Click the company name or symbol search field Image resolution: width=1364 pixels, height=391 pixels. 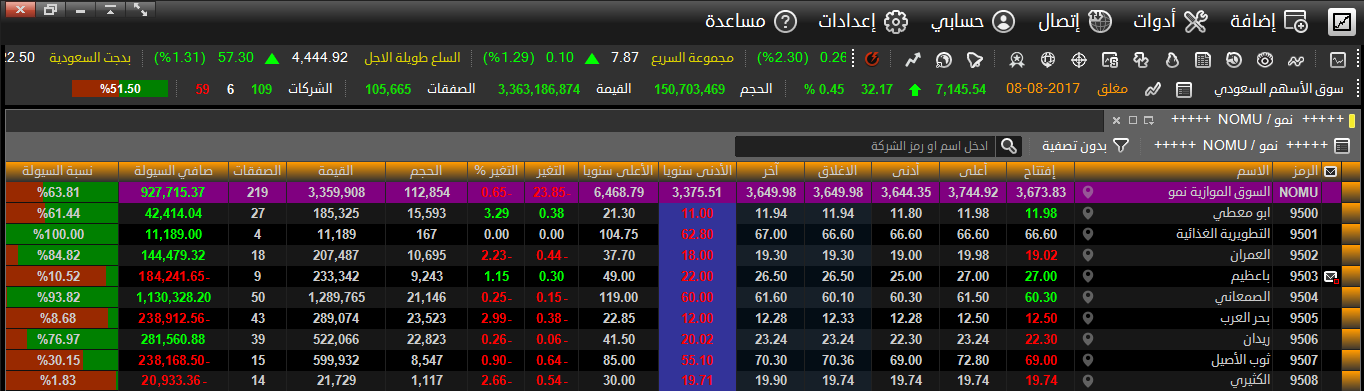(866, 146)
